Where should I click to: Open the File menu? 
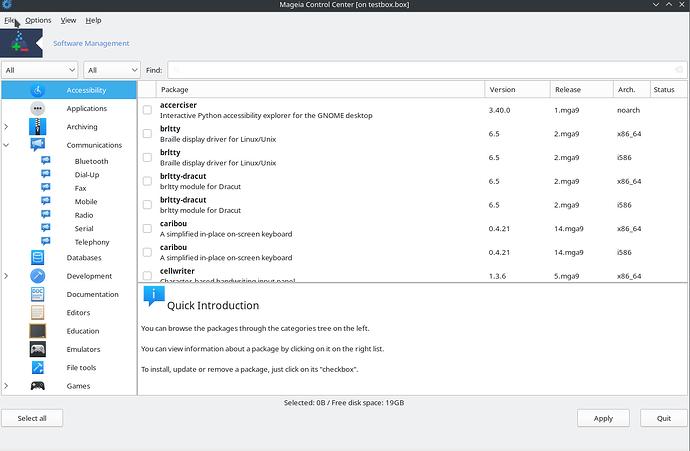pyautogui.click(x=10, y=20)
